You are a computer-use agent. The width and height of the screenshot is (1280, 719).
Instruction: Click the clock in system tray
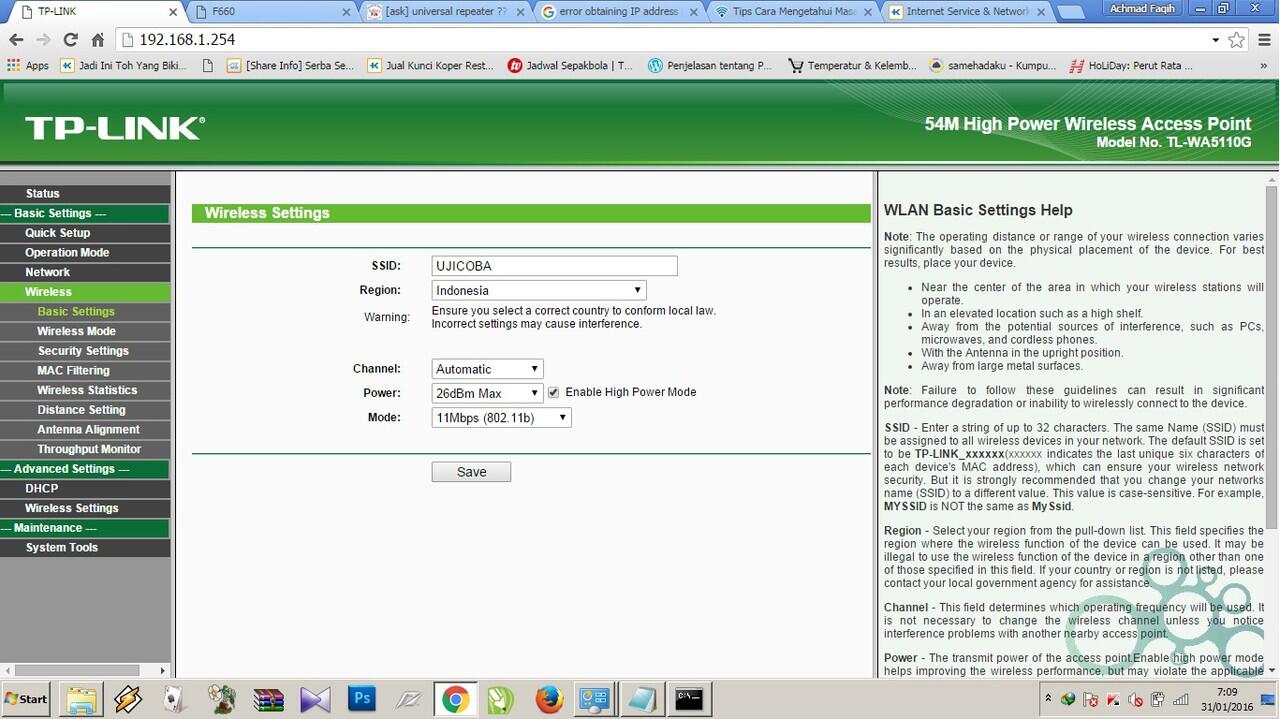pos(1227,699)
